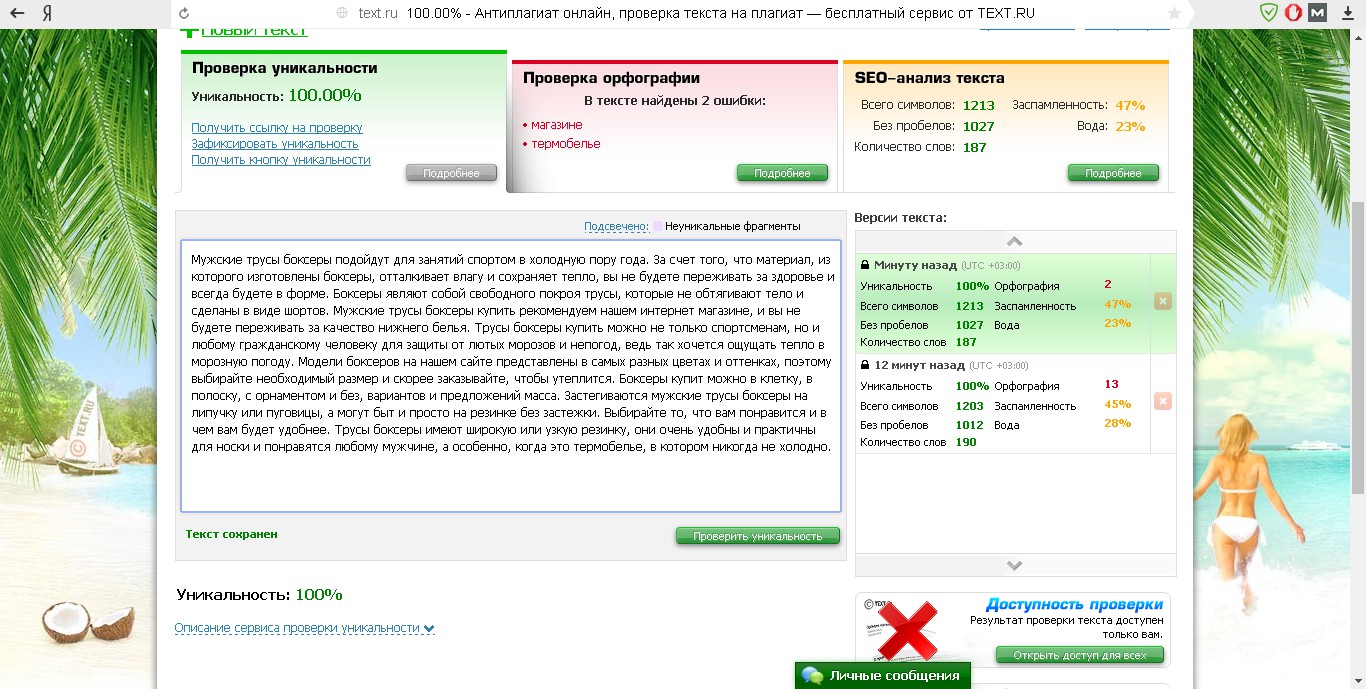Open Получить ссылку на проверку link
Viewport: 1366px width, 689px height.
click(x=277, y=128)
